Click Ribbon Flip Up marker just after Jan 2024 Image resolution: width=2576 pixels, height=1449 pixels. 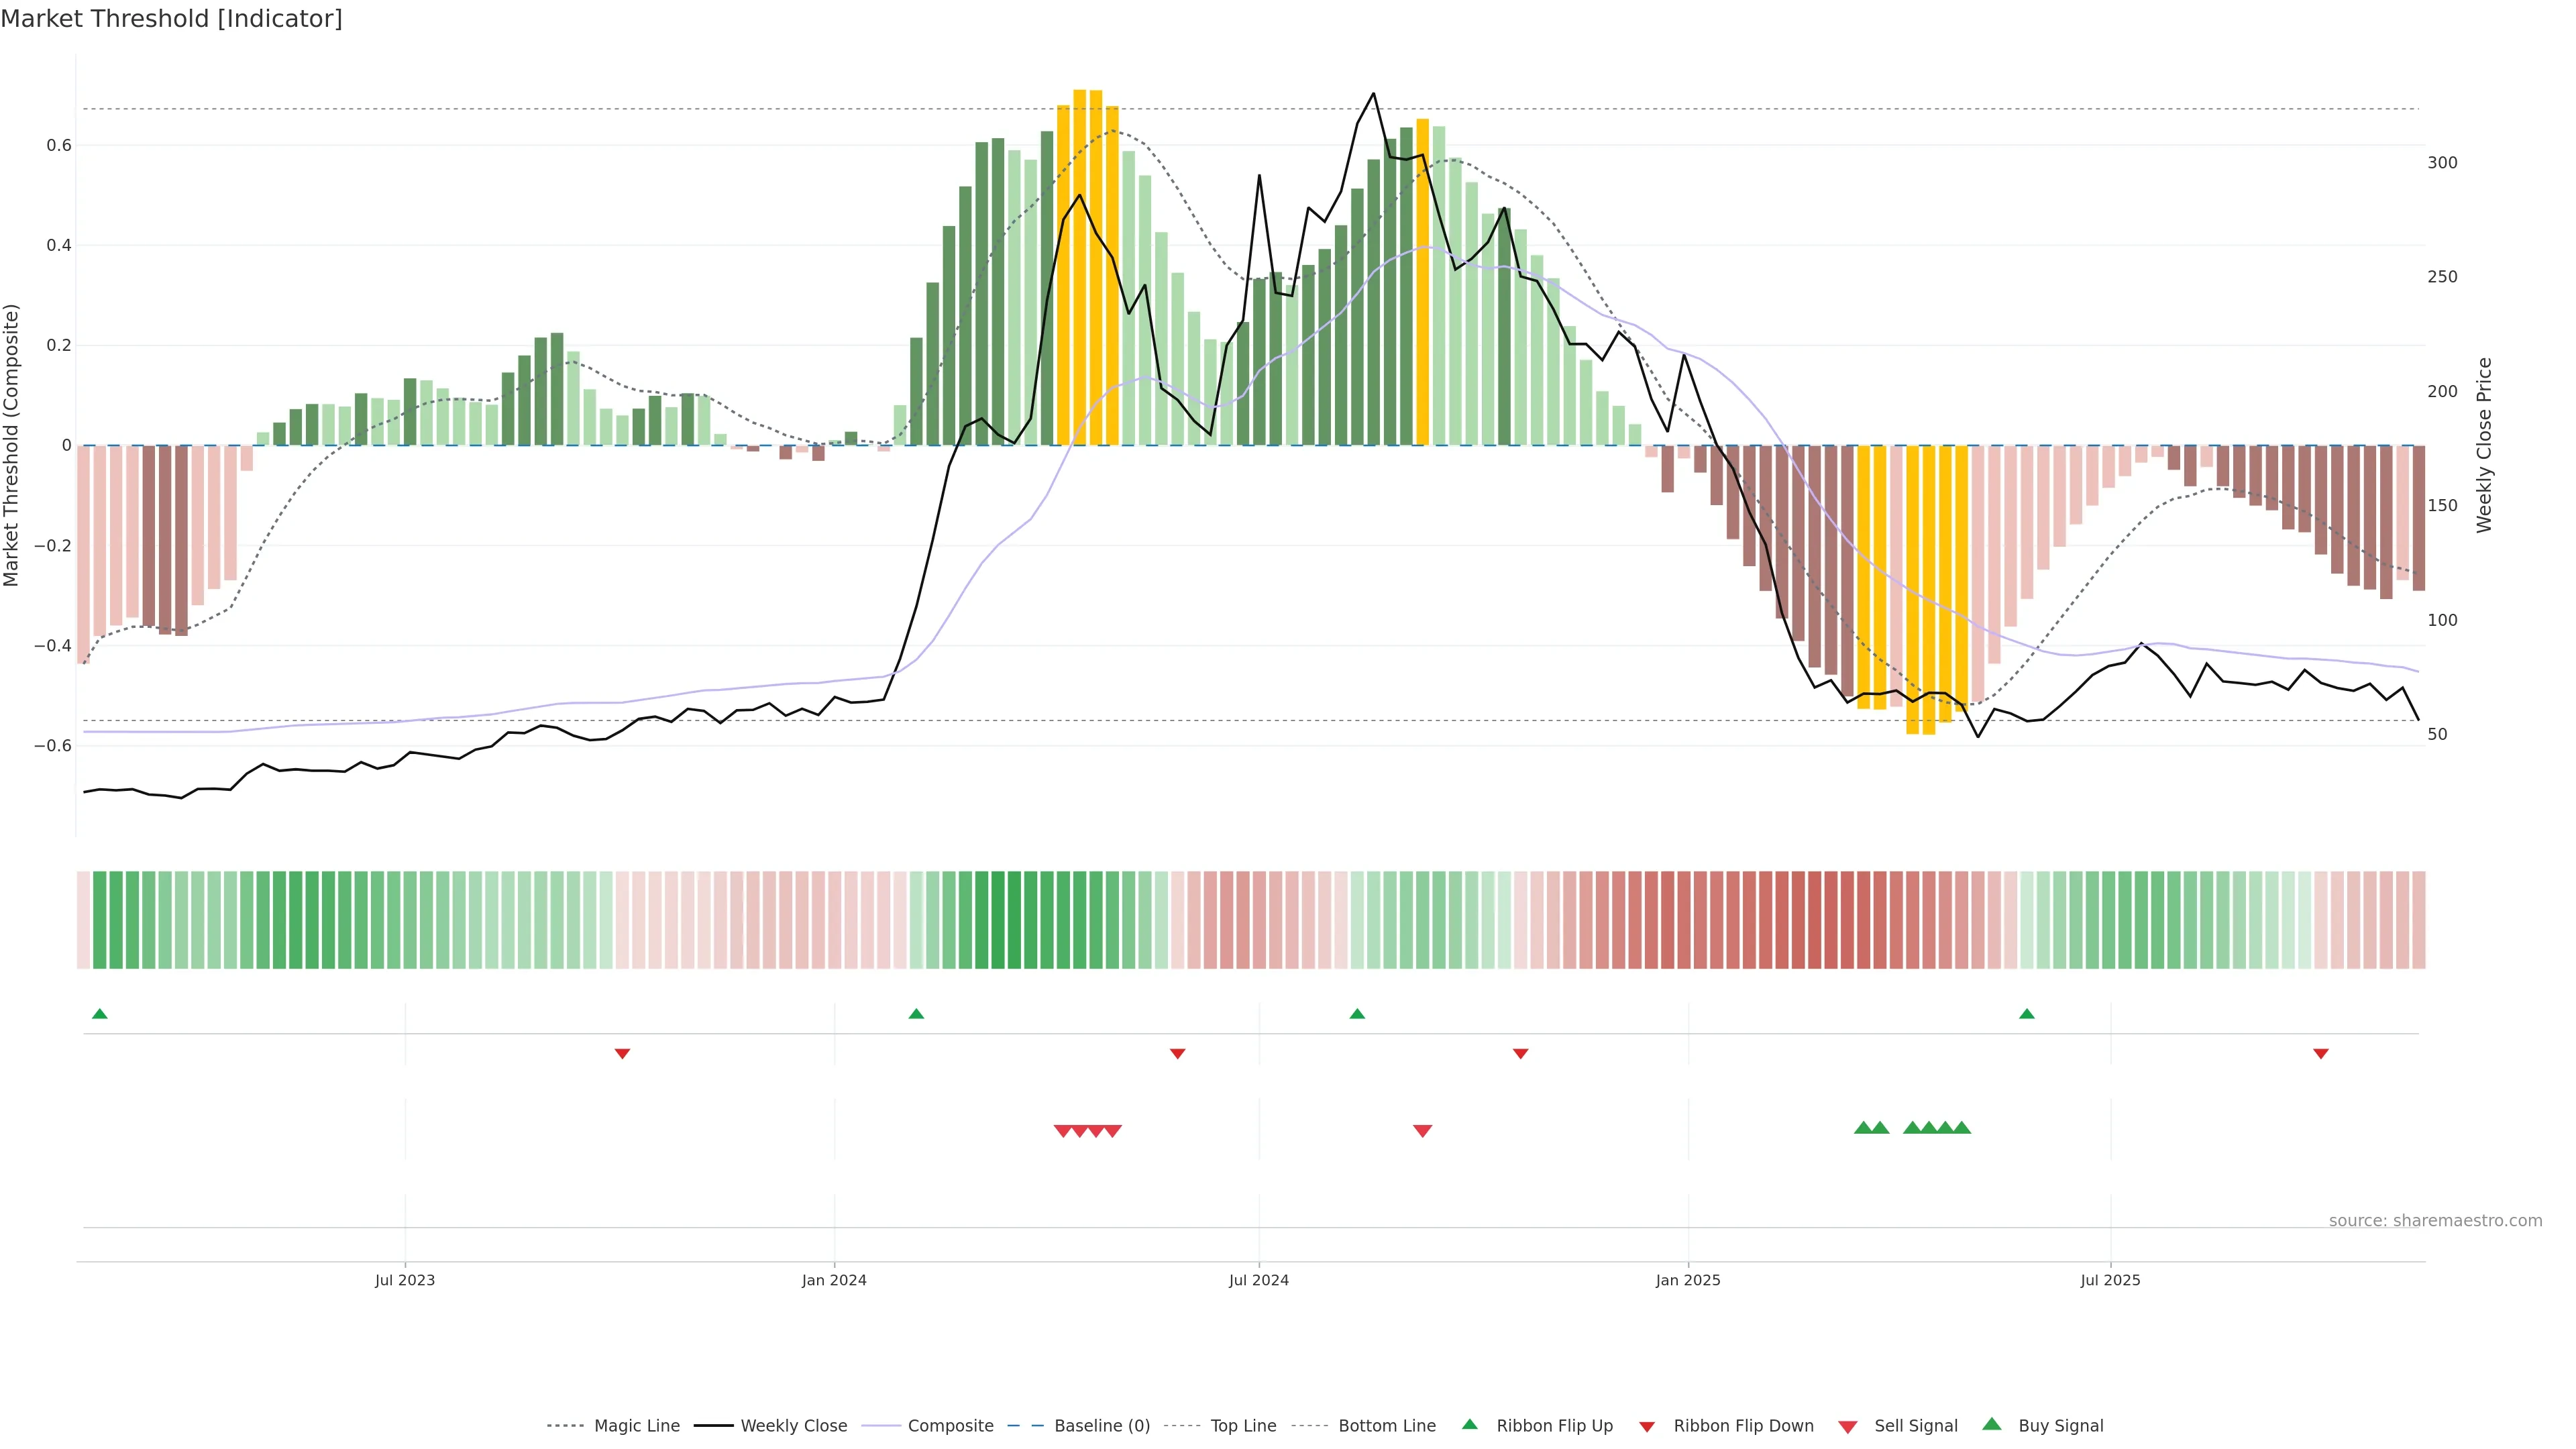916,1014
